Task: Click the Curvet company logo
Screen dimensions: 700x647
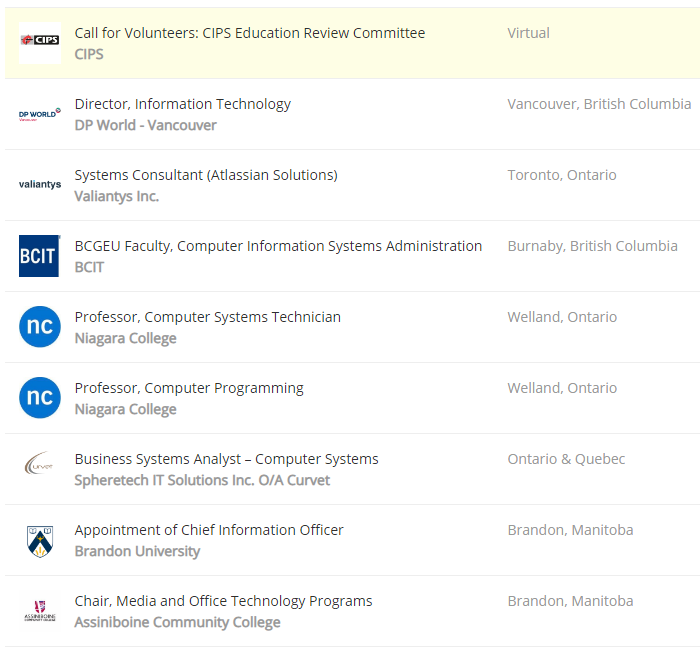Action: [x=40, y=469]
